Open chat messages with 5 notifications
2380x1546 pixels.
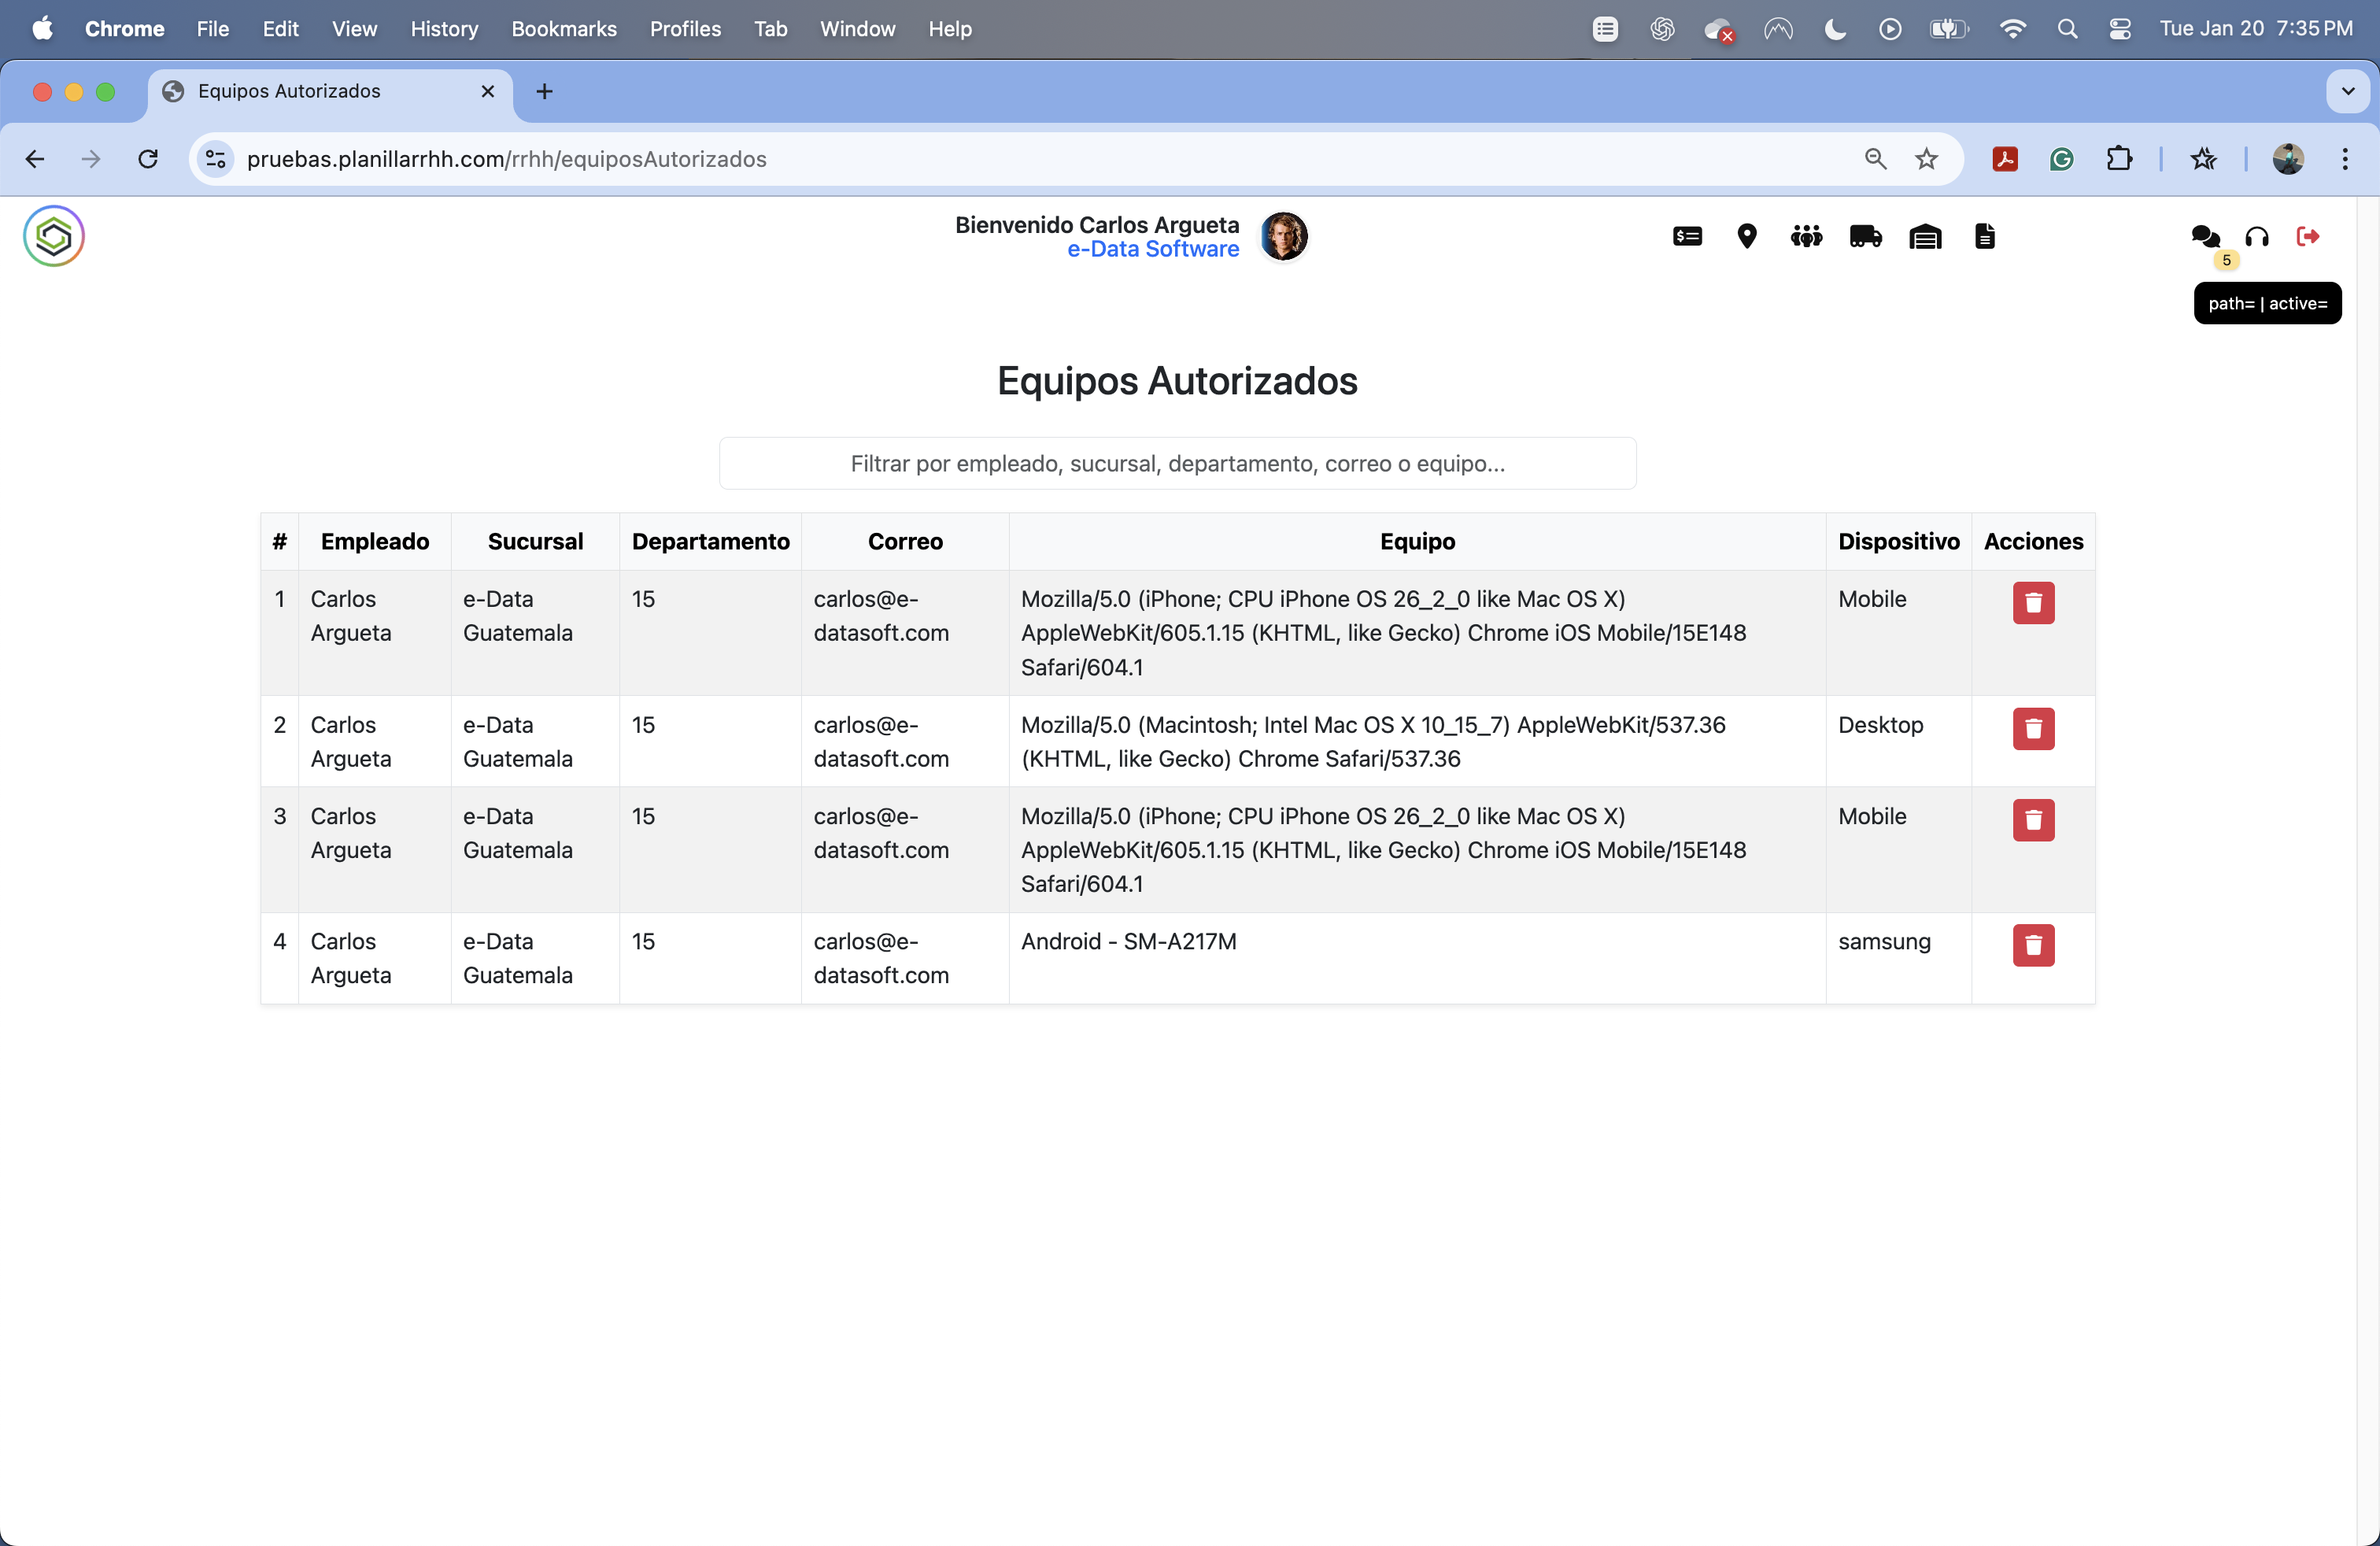click(x=2205, y=237)
